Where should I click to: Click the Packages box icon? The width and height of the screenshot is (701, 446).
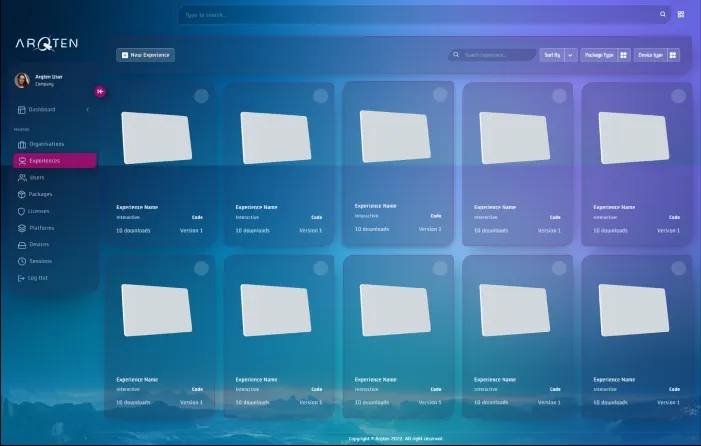pyautogui.click(x=22, y=194)
